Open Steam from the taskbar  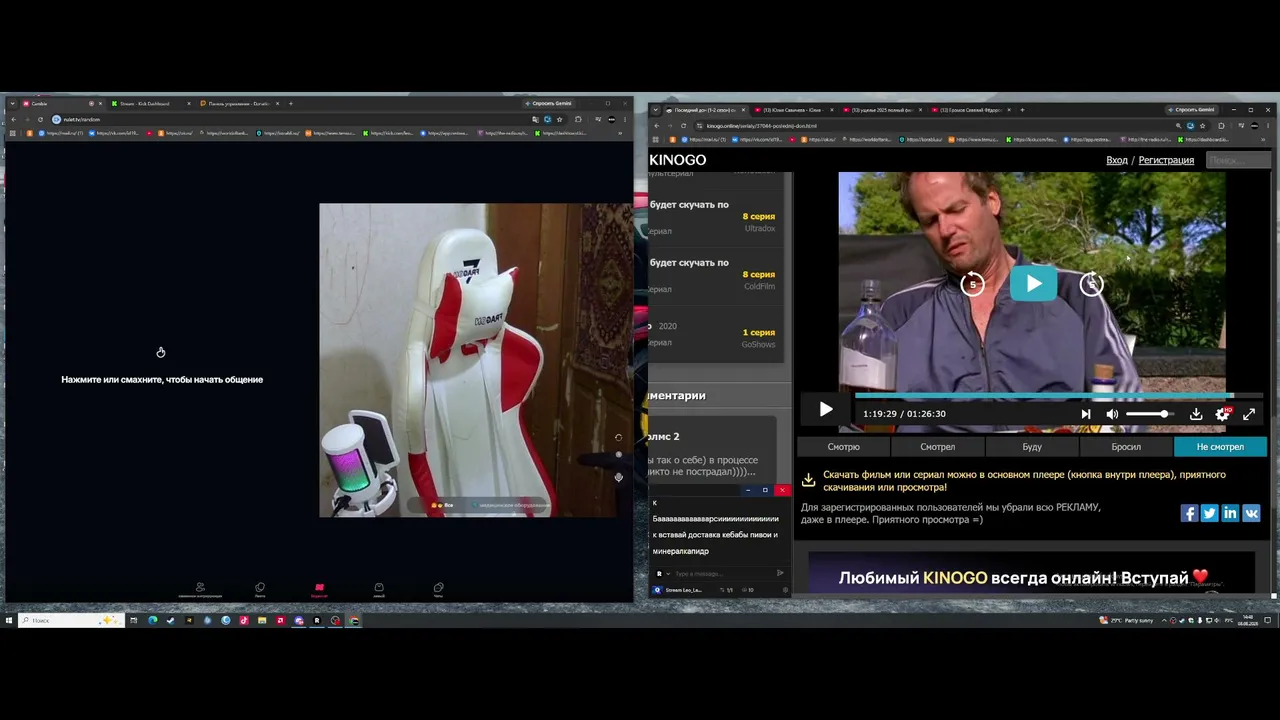[x=171, y=620]
